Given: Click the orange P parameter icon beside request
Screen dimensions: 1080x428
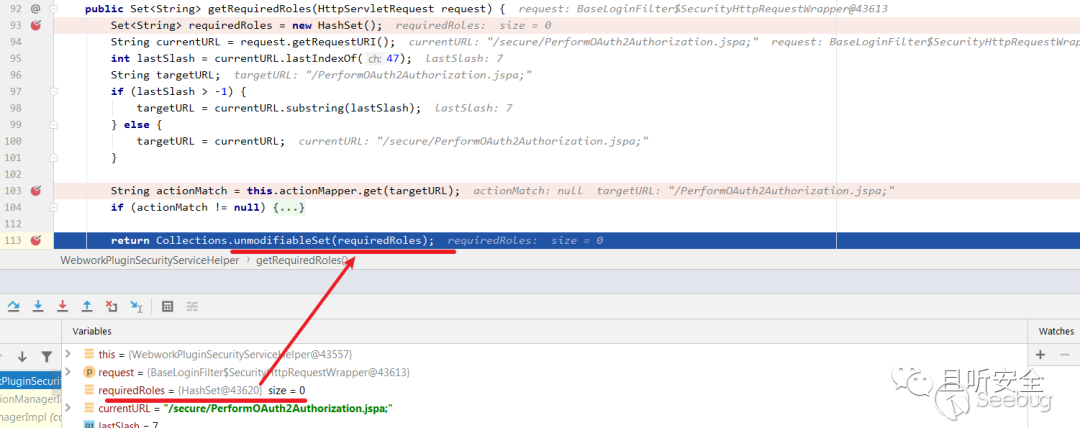Looking at the screenshot, I should 89,372.
